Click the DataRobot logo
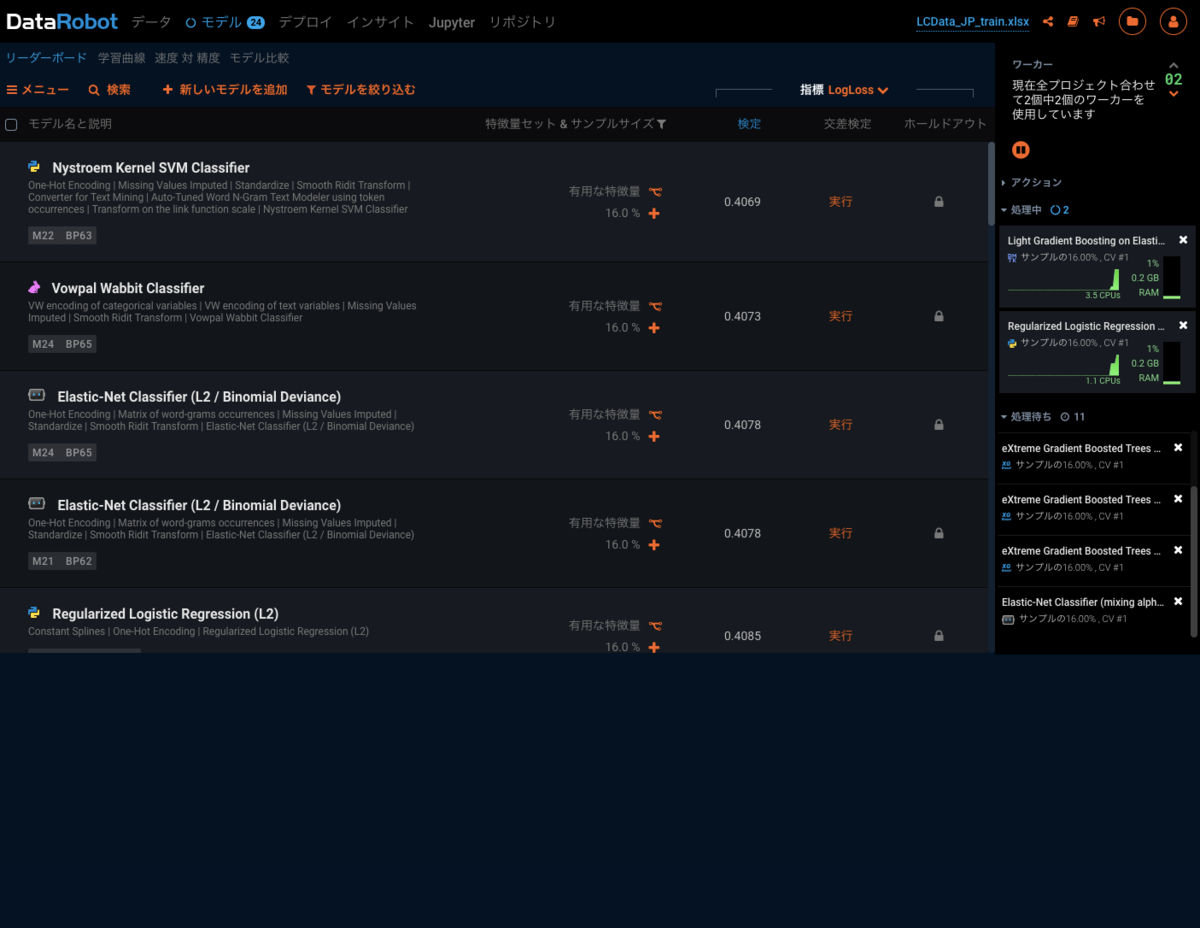 pos(62,21)
